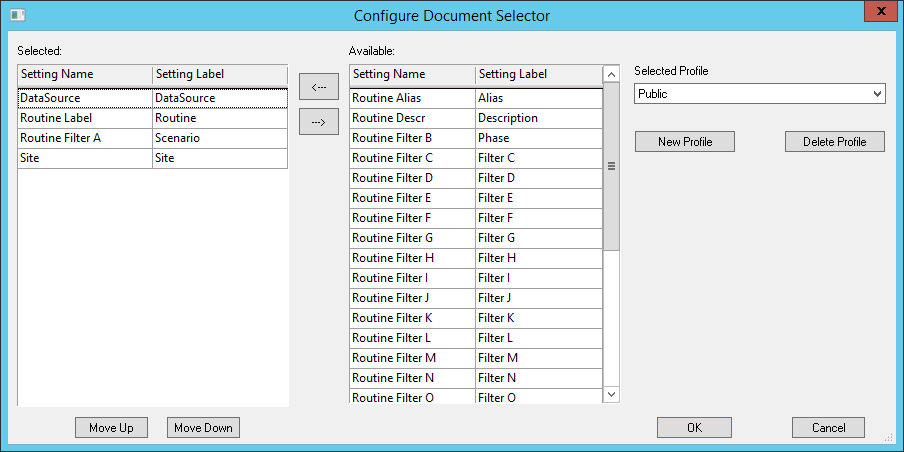
Task: Click Available list scroll down arrow
Action: (x=612, y=395)
